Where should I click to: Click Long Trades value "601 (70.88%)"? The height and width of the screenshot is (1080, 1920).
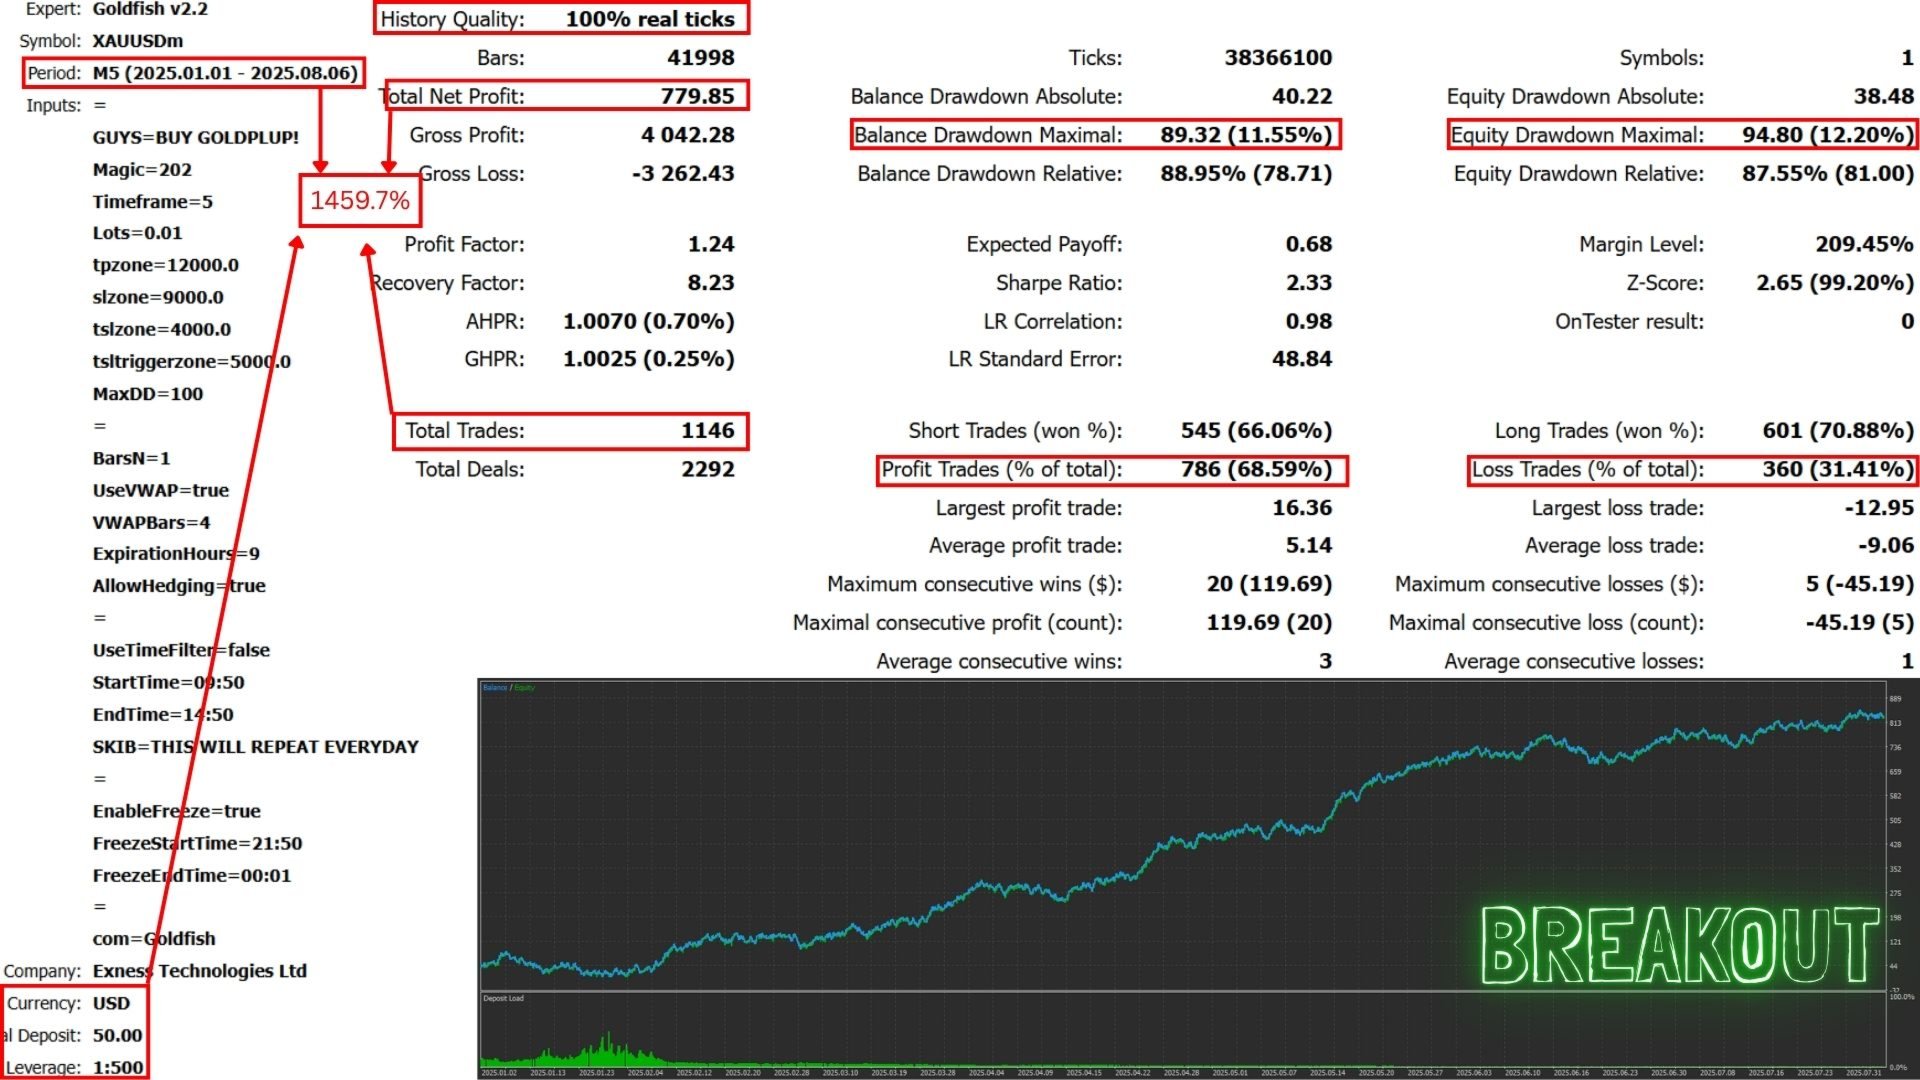pos(1838,431)
